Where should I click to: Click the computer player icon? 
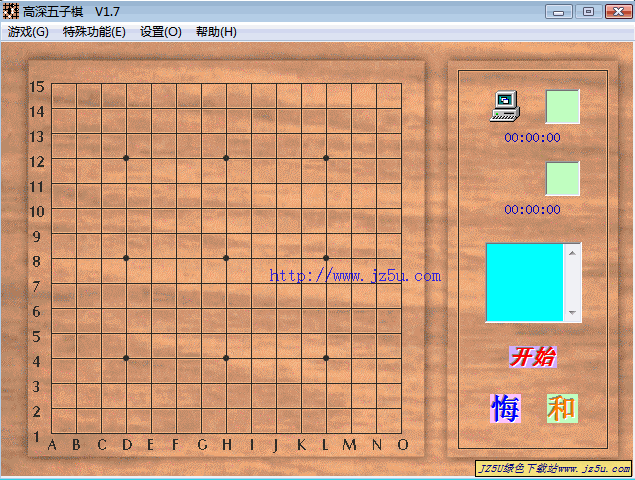click(x=505, y=105)
